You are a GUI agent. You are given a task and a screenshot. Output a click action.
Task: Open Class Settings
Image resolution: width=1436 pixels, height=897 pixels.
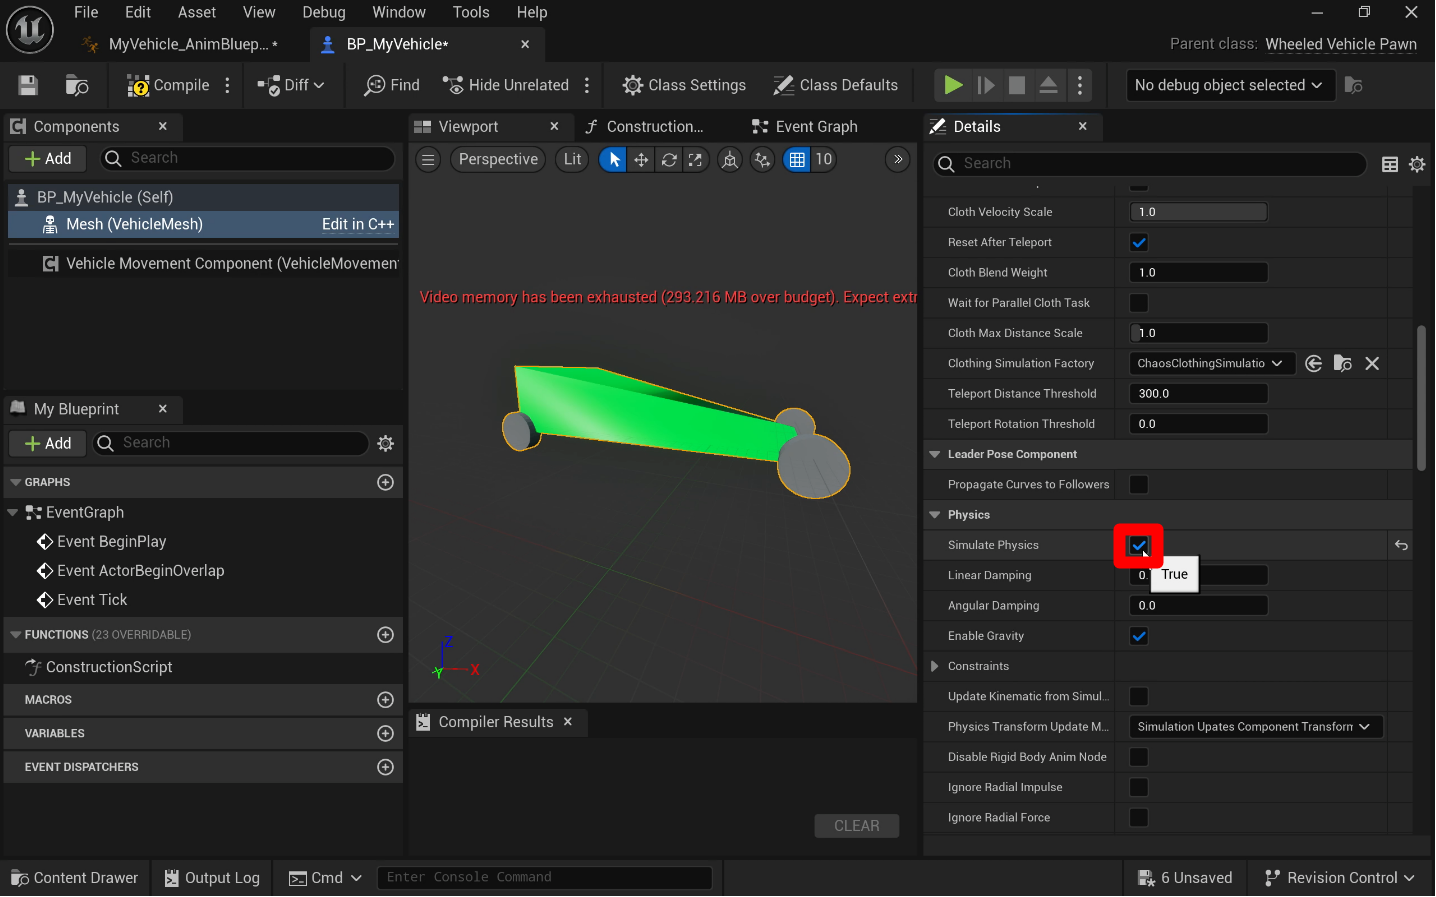[684, 85]
